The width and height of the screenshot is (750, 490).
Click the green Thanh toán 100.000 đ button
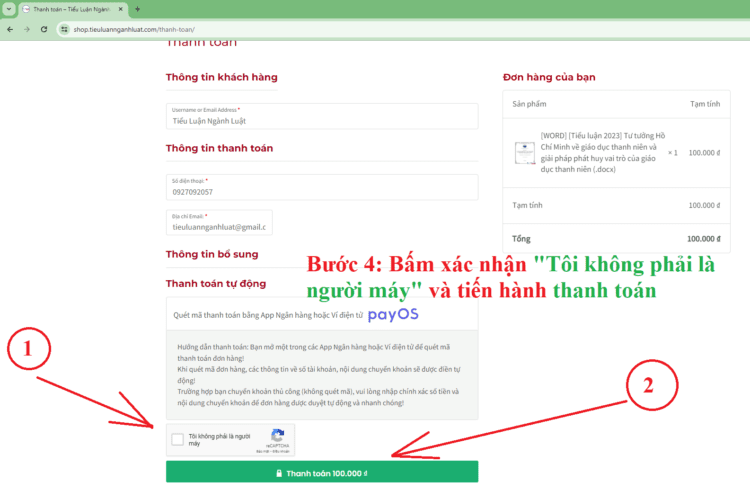click(x=321, y=473)
